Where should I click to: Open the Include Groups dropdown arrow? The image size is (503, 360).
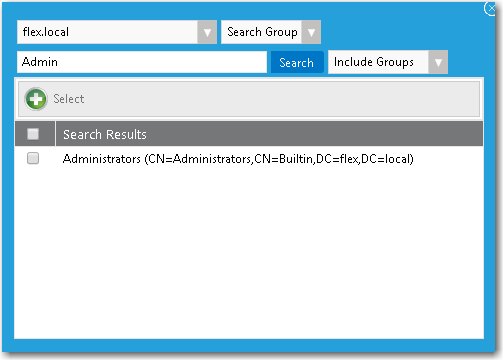pos(438,62)
